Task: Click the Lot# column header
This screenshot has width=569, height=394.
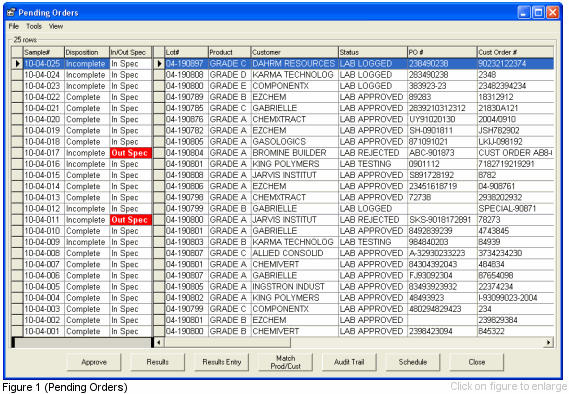Action: 186,52
